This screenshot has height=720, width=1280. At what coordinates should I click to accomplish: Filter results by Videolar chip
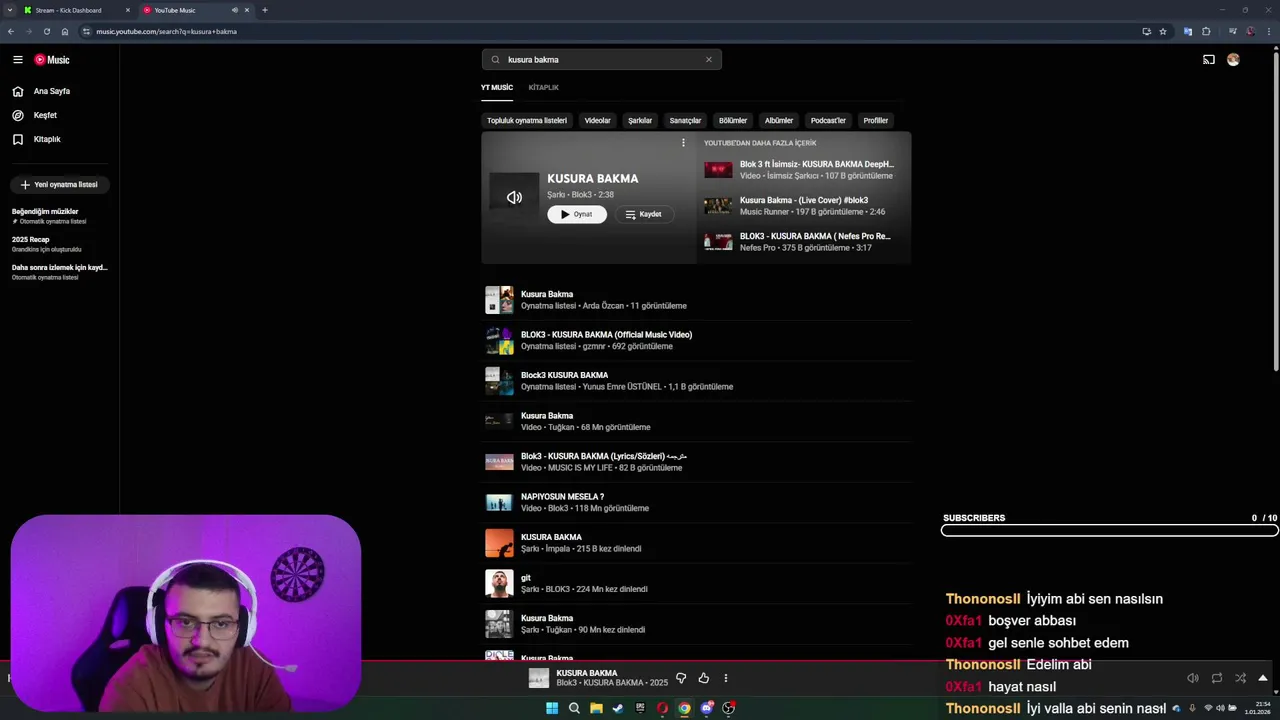pos(597,120)
